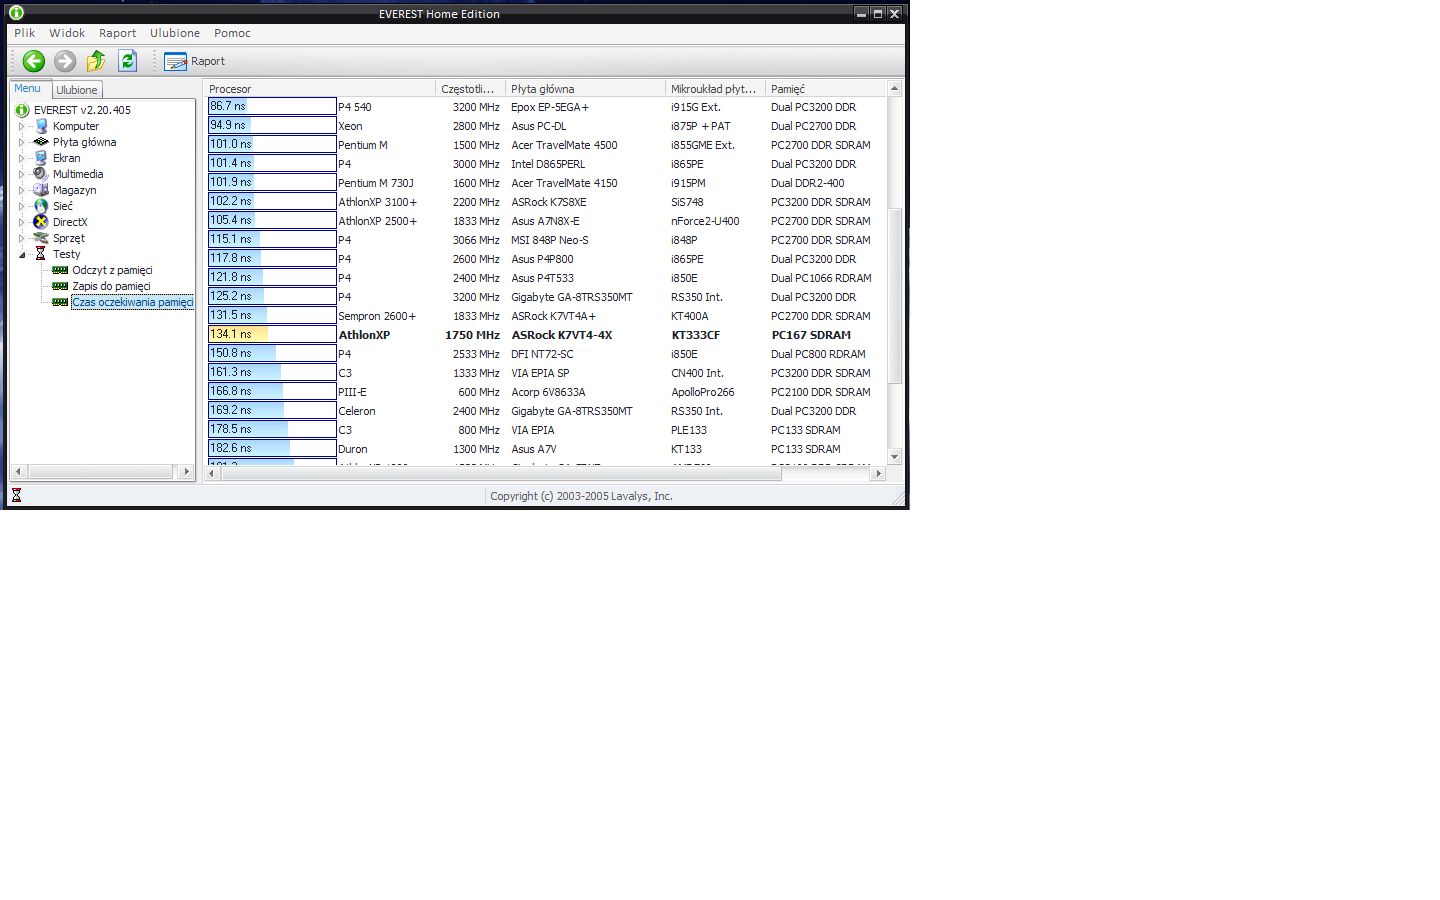The width and height of the screenshot is (1440, 900).
Task: Click the Testy hourglass icon
Action: [x=41, y=254]
